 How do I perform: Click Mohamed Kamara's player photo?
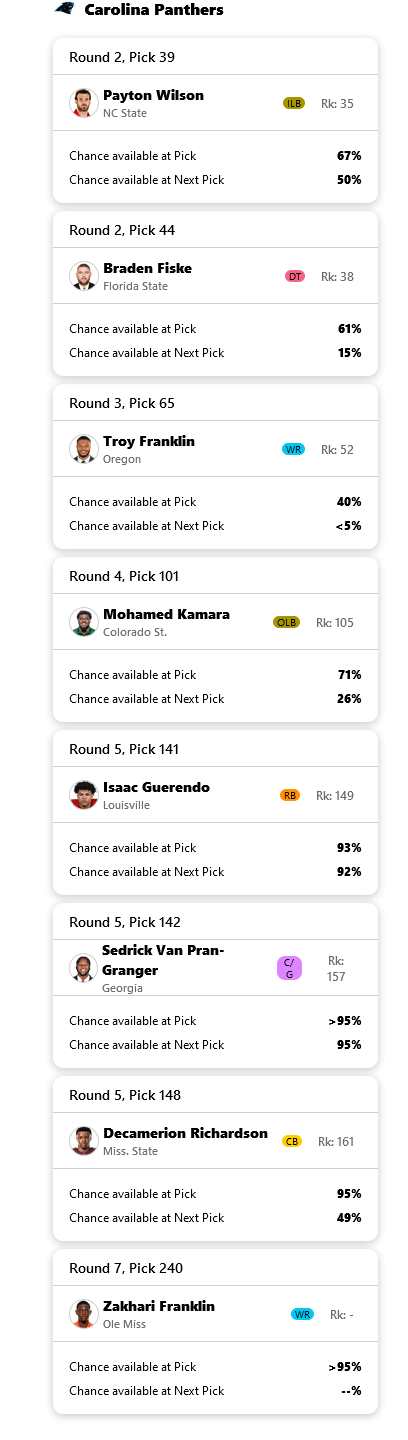coord(83,622)
